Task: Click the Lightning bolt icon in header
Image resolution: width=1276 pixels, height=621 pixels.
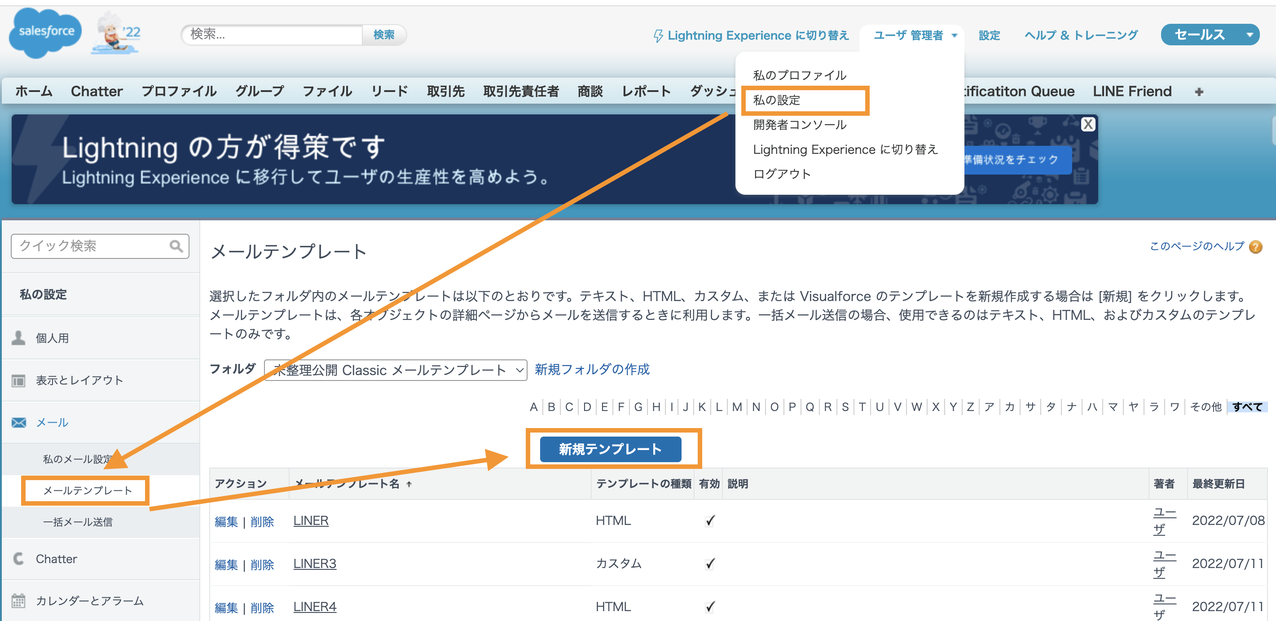Action: [657, 36]
